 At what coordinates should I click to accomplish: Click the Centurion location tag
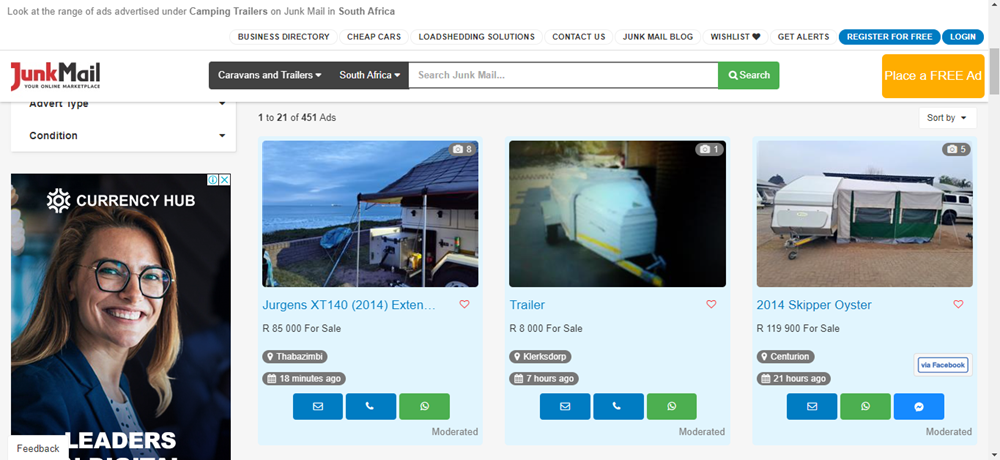pyautogui.click(x=785, y=357)
